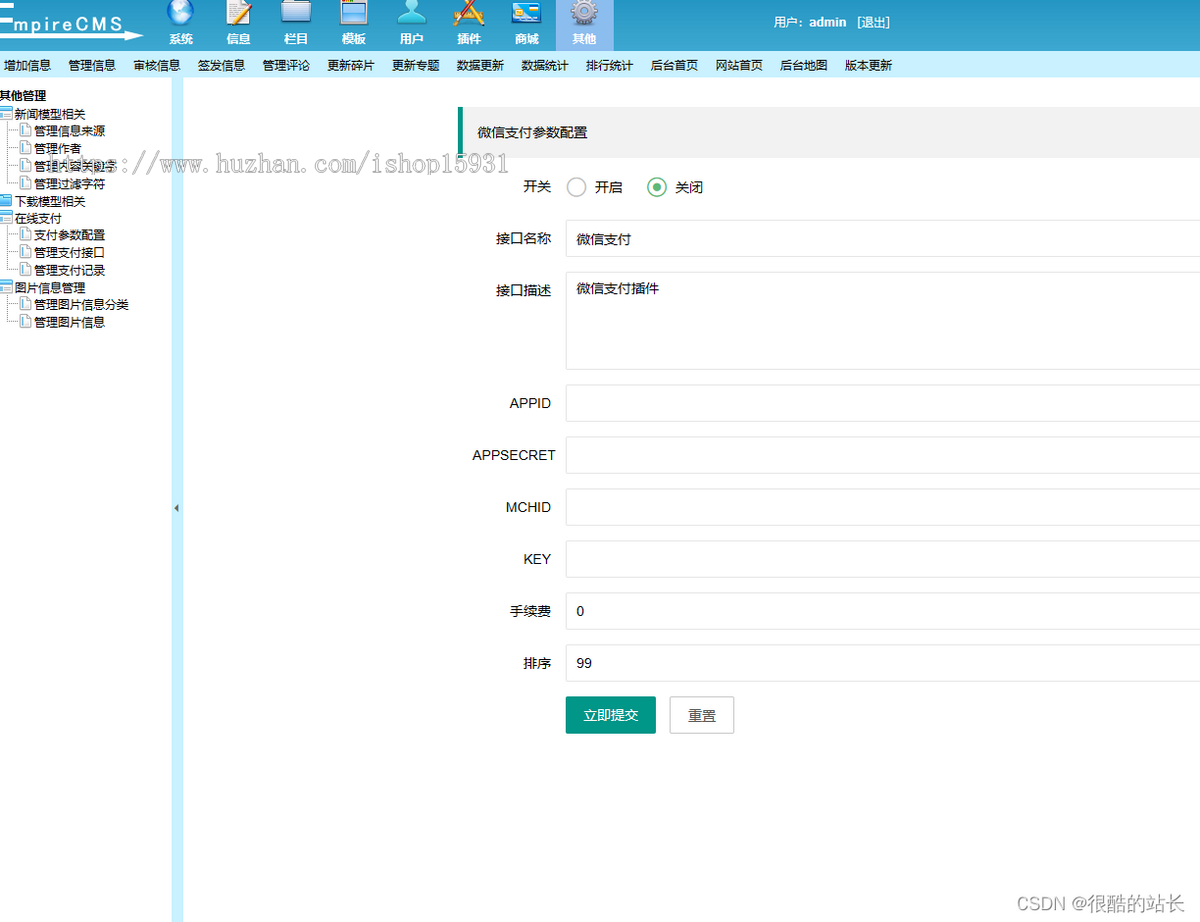Viewport: 1200px width, 922px height.
Task: Click page icon beside 管理信息来源
Action: [25, 131]
